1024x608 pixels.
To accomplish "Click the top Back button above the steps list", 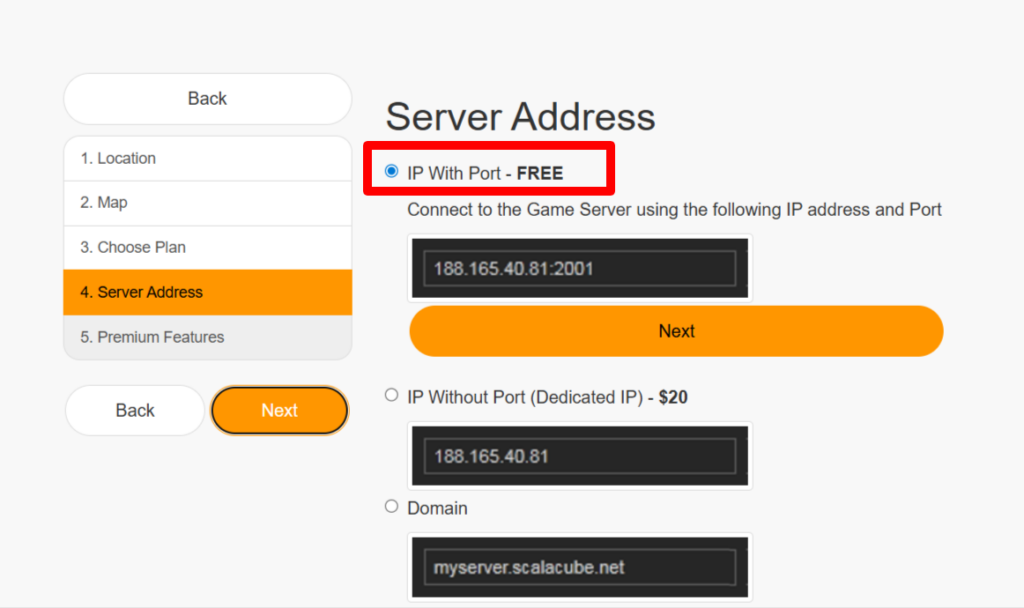I will click(x=207, y=99).
